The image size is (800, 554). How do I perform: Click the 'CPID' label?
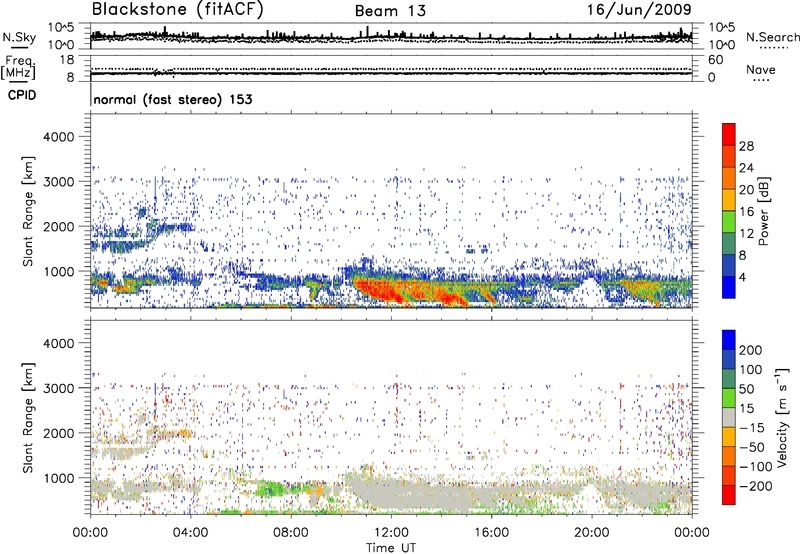pos(22,95)
